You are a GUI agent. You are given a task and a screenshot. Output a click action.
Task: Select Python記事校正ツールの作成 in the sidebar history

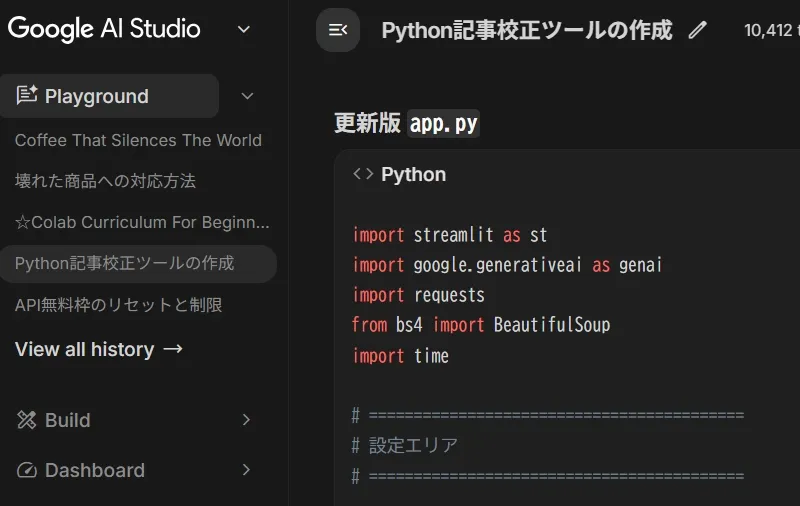click(x=125, y=263)
